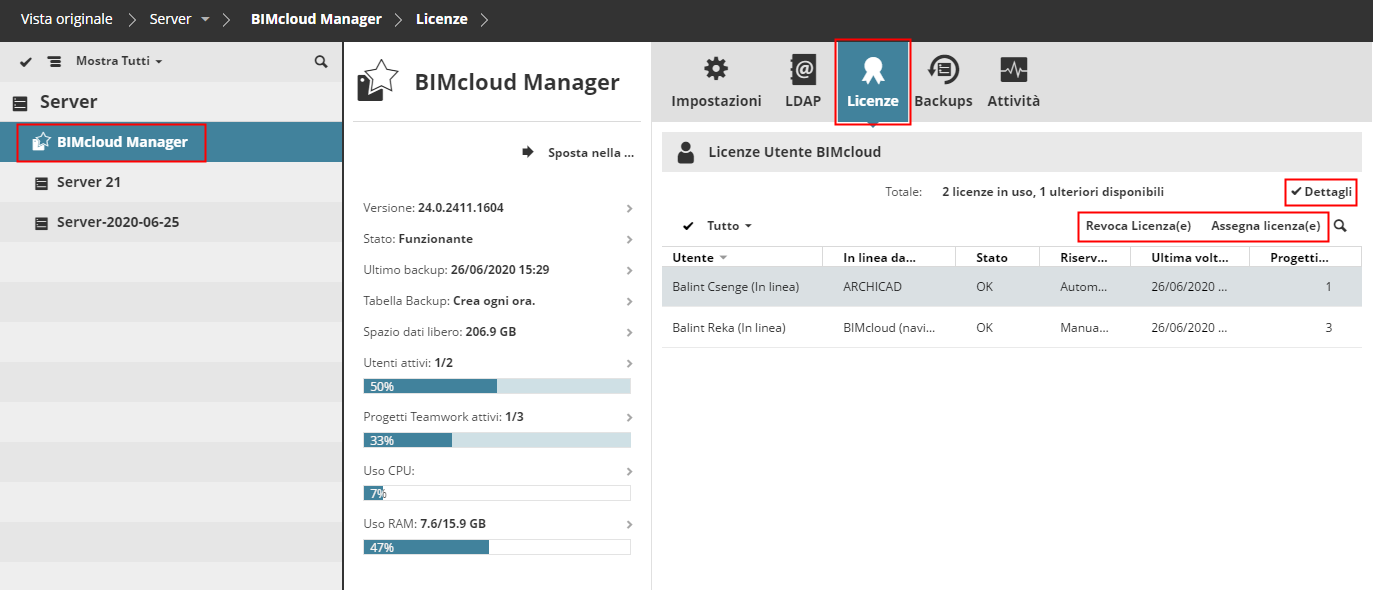1373x590 pixels.
Task: Open the Tutto filter dropdown
Action: click(x=729, y=226)
